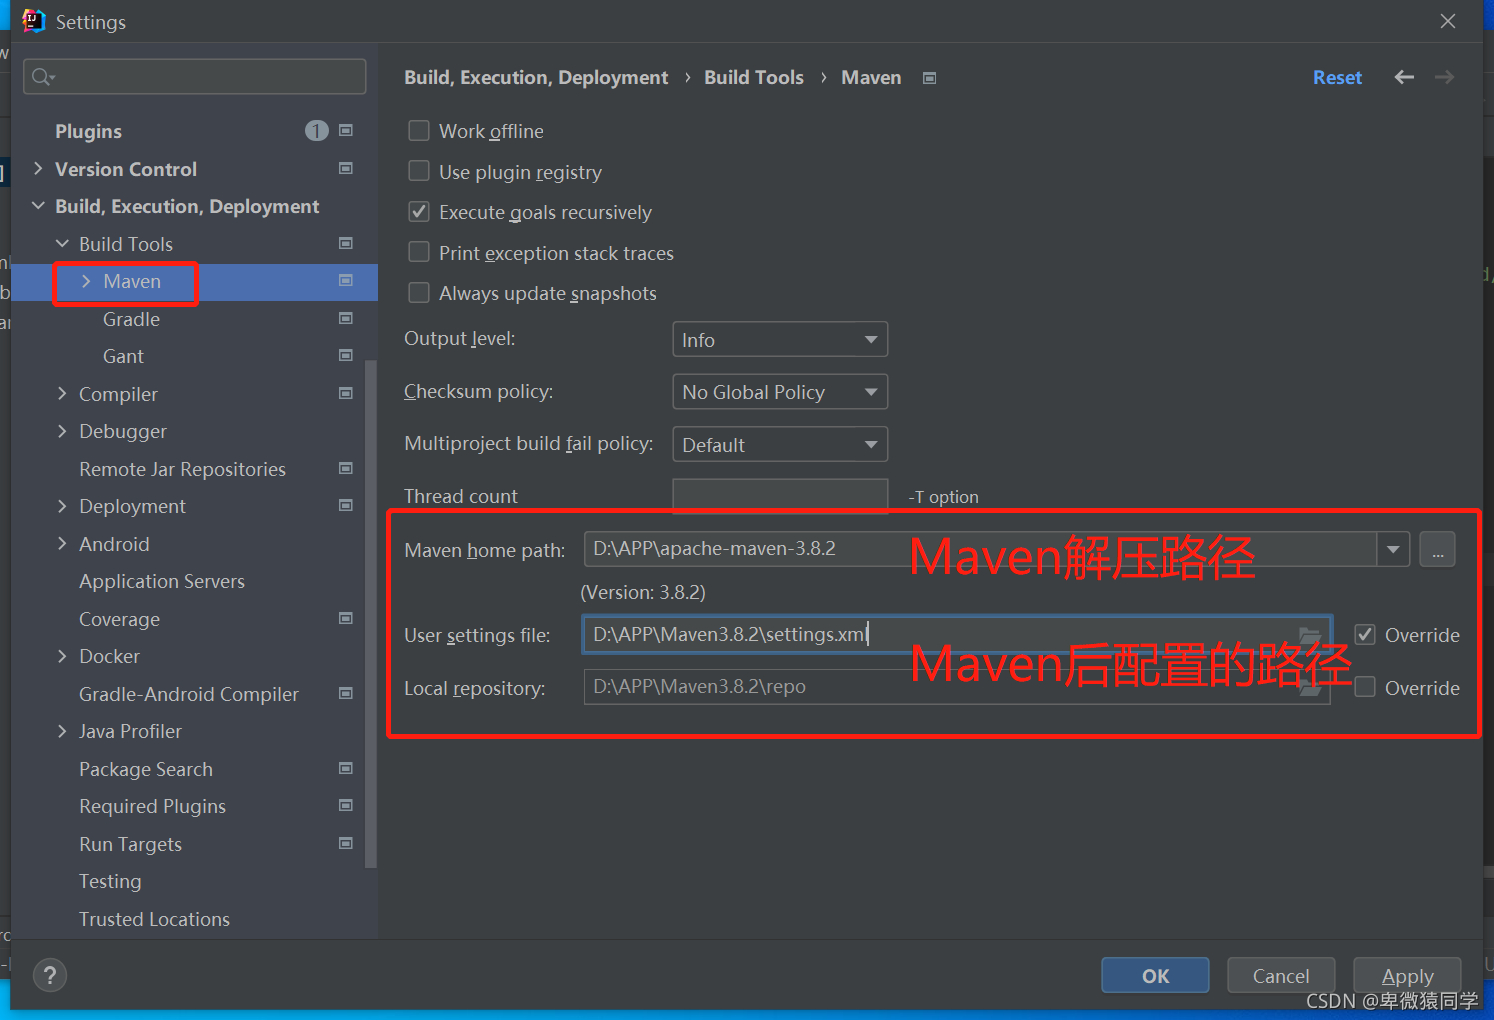The width and height of the screenshot is (1494, 1020).
Task: Expand the Java Profiler tree node
Action: 62,731
